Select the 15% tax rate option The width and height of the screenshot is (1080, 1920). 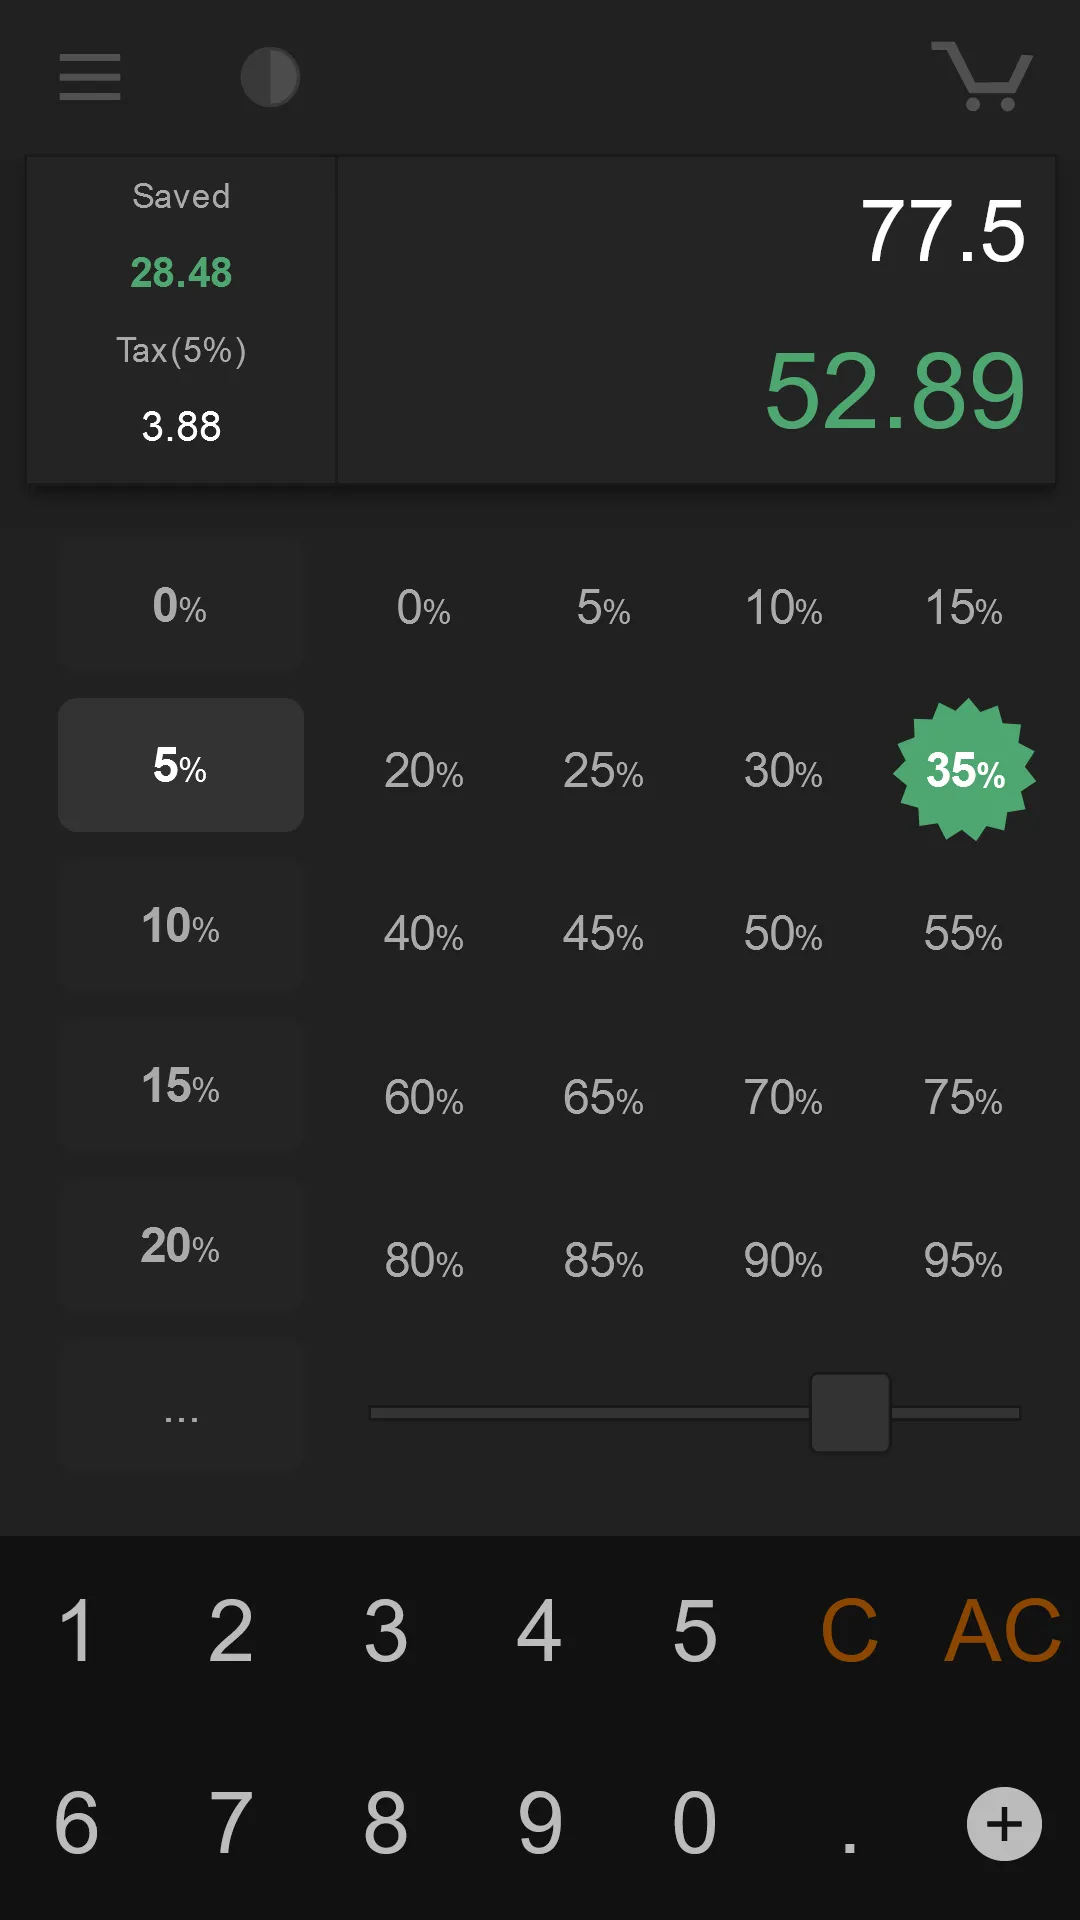[x=181, y=1085]
